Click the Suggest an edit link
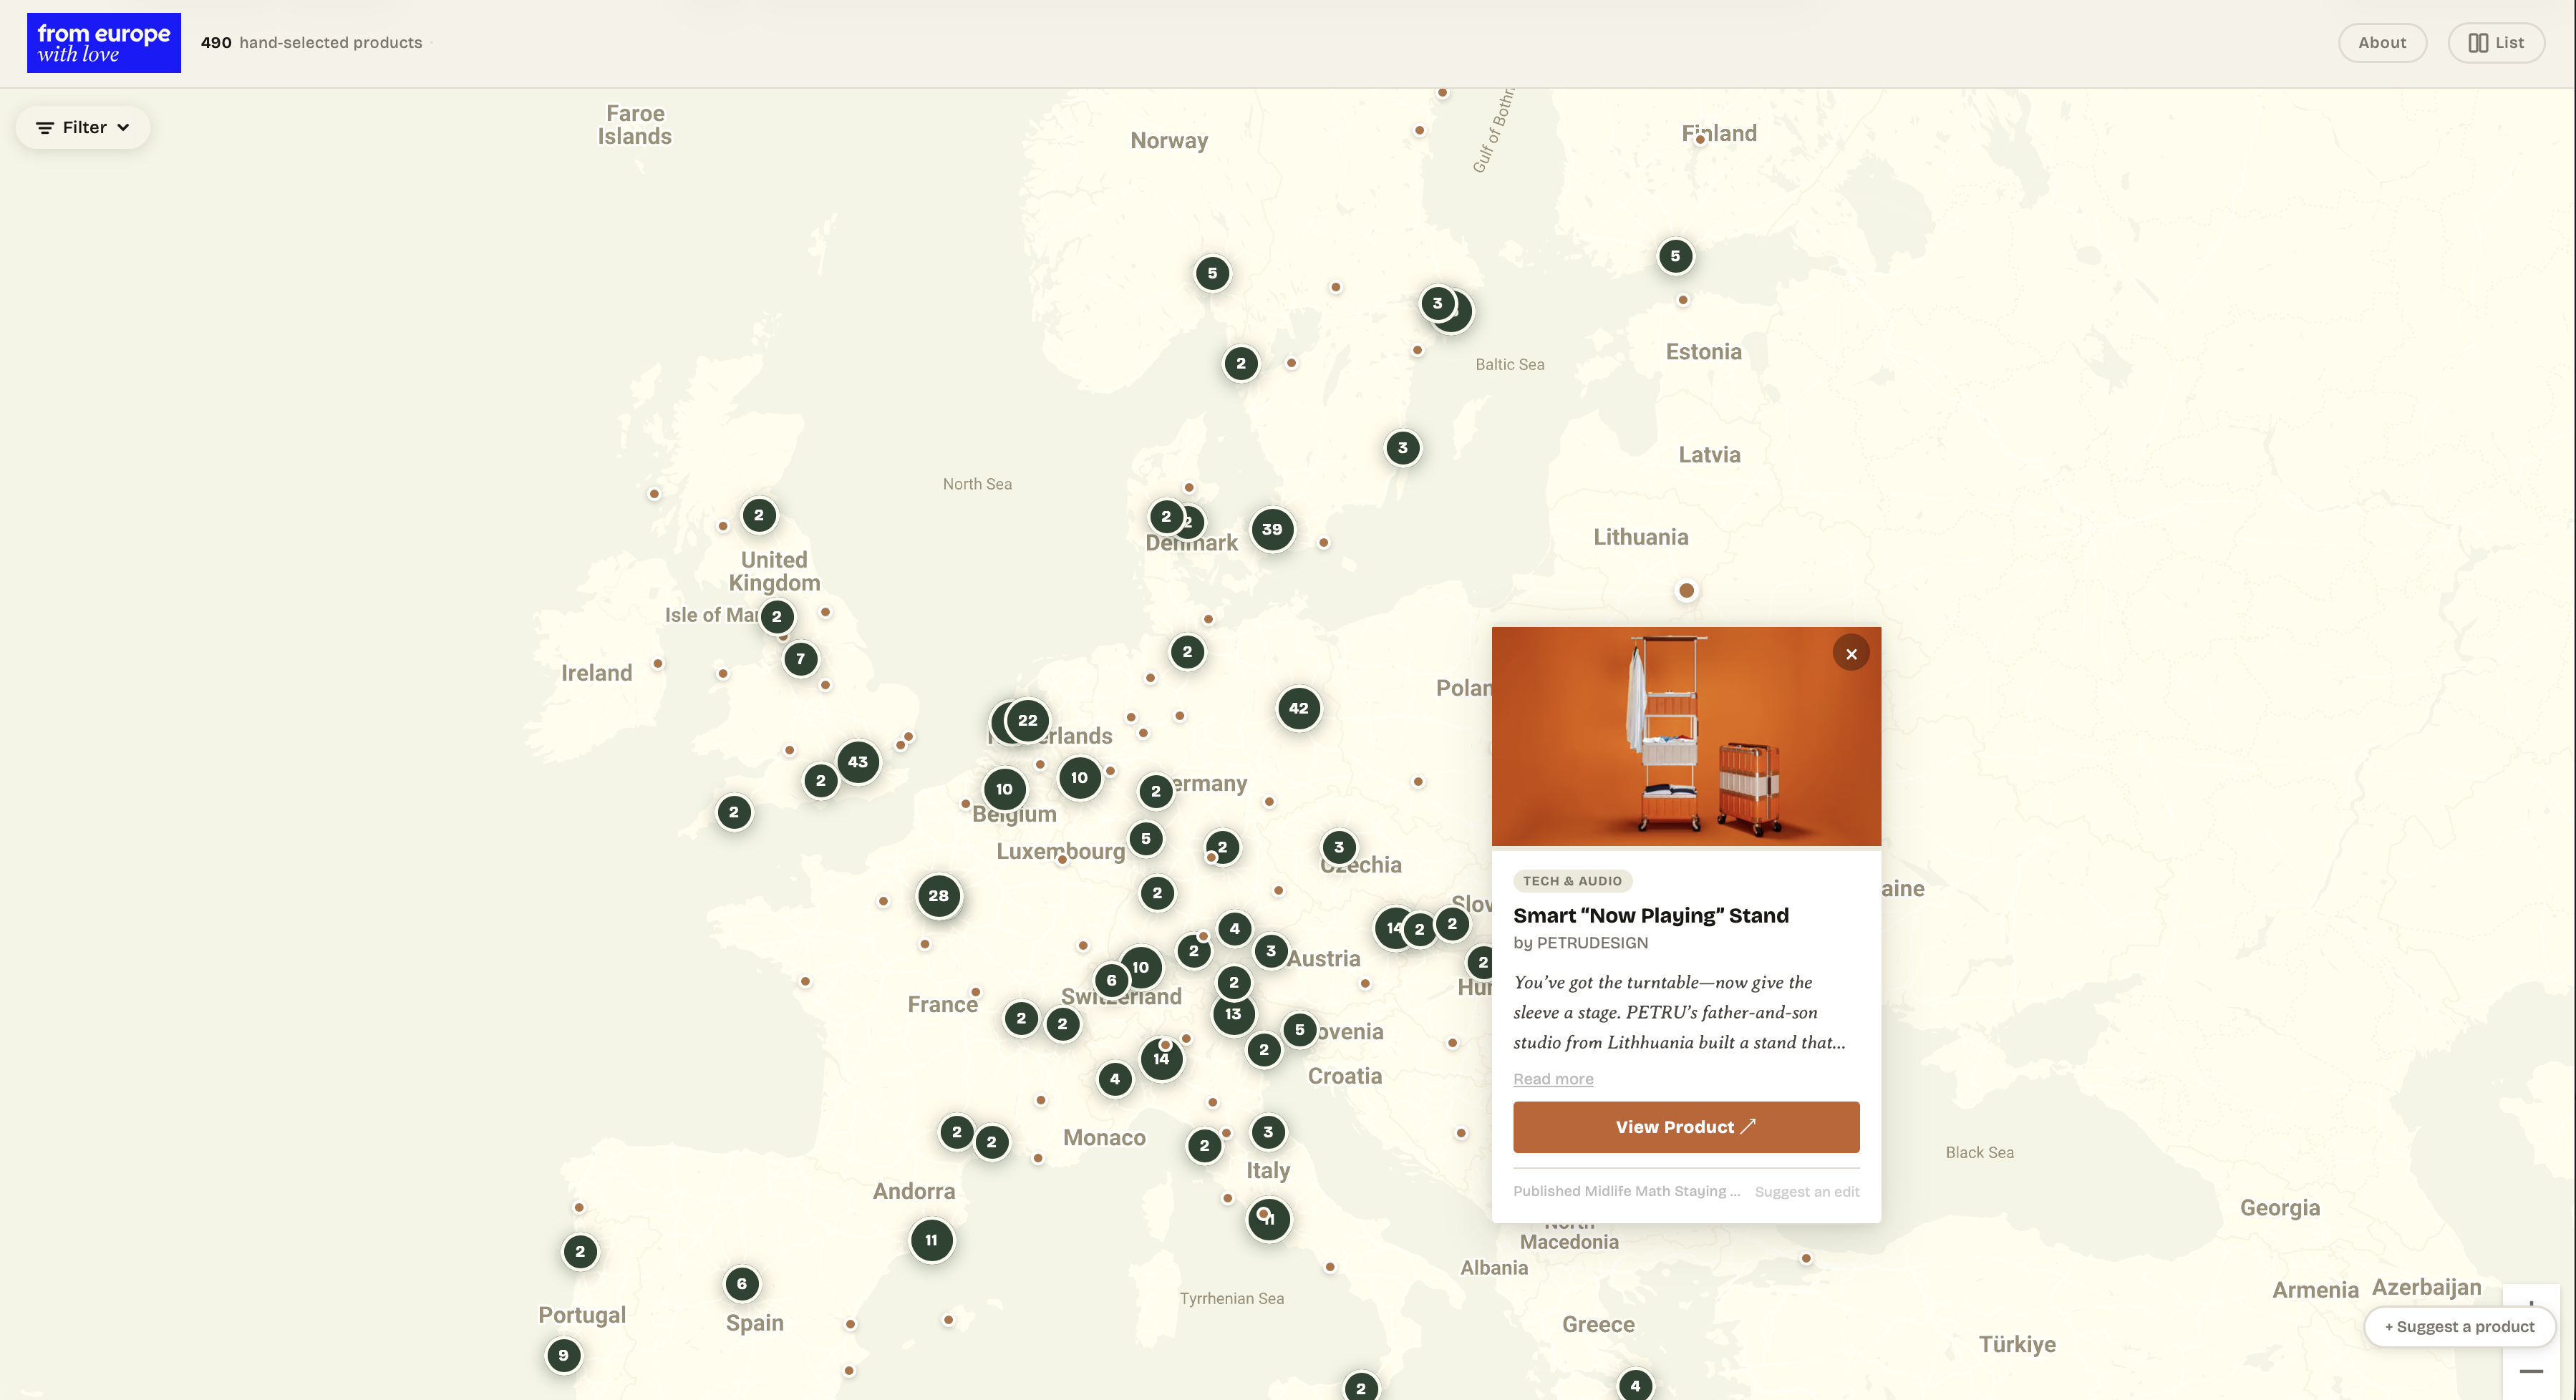2576x1400 pixels. (x=1806, y=1192)
